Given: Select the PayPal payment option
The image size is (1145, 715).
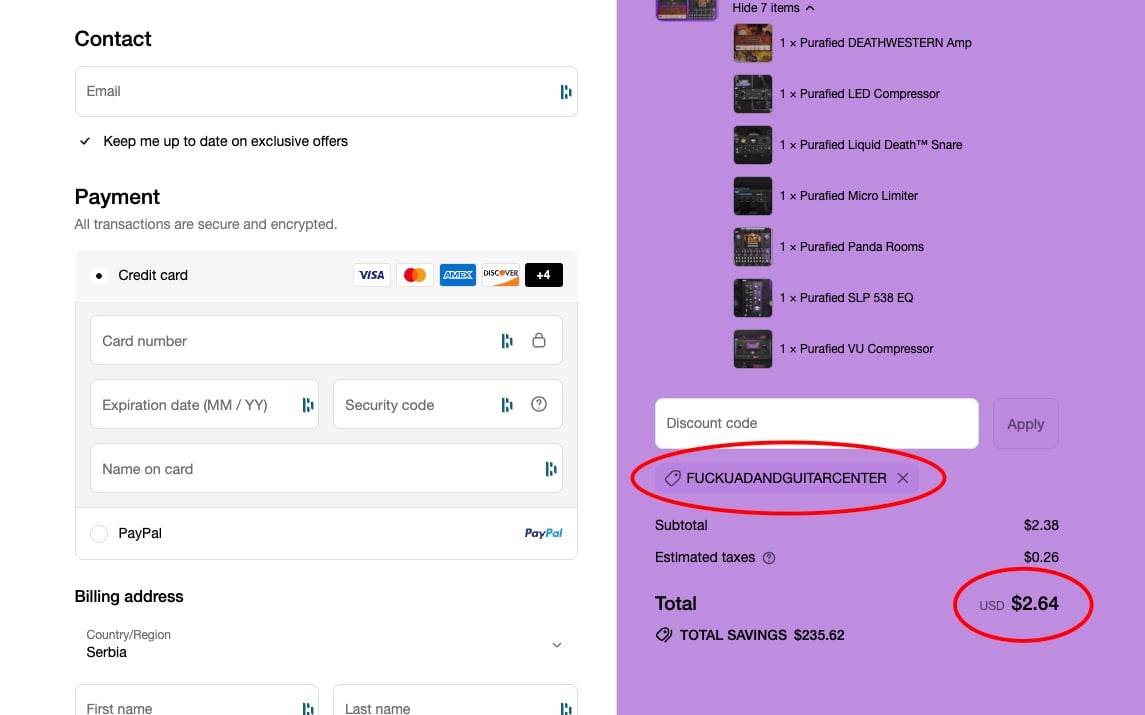Looking at the screenshot, I should click(99, 534).
